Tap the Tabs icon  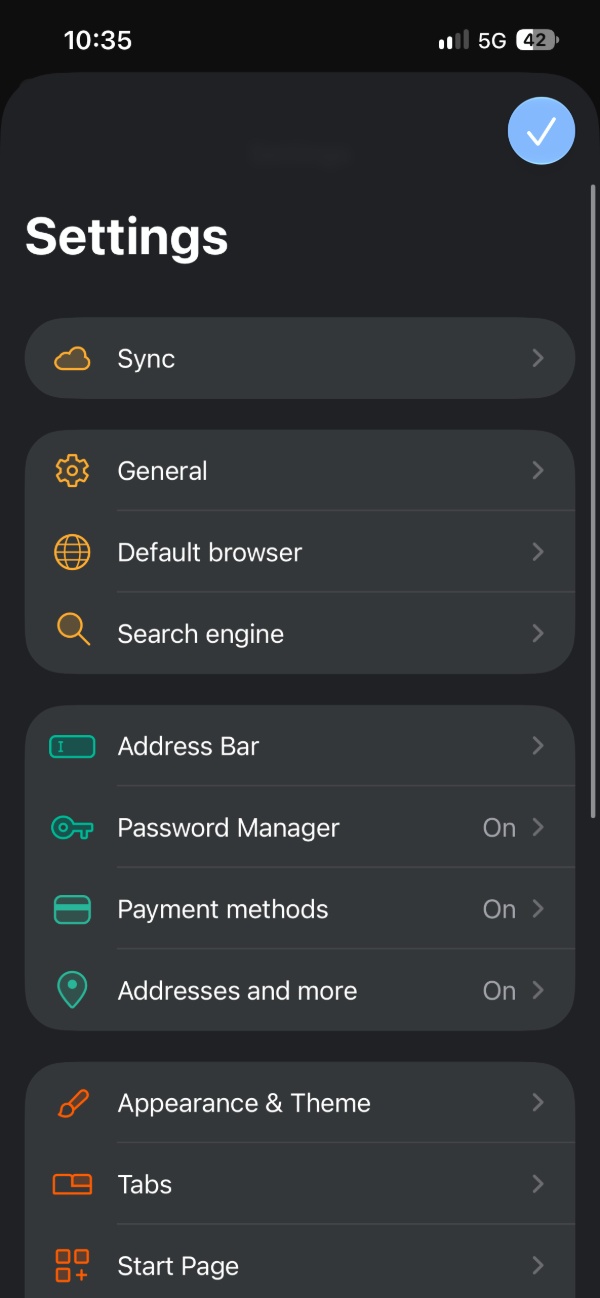point(72,1184)
